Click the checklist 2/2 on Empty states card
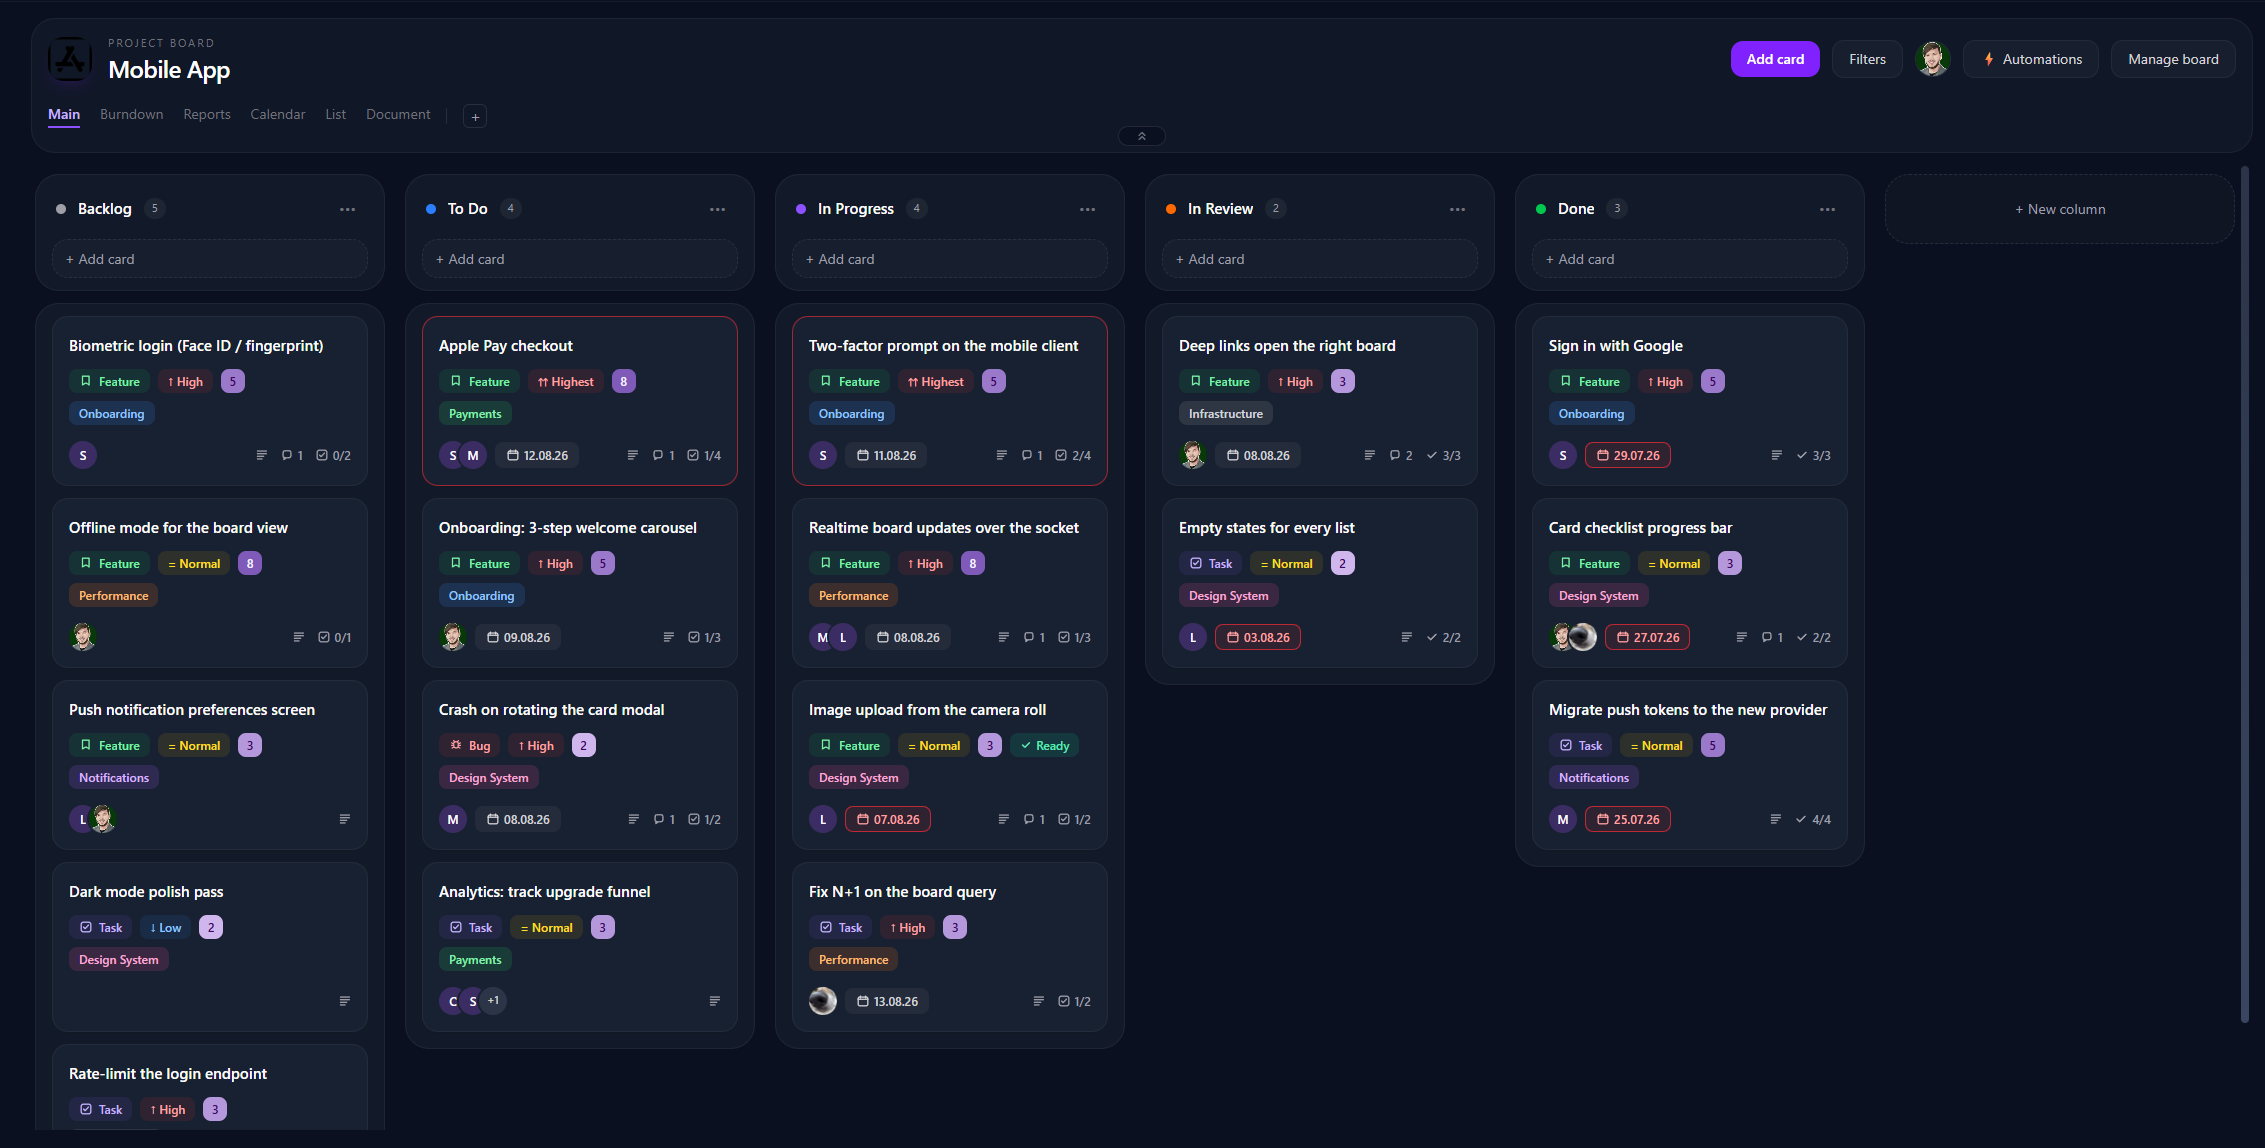This screenshot has height=1148, width=2265. [x=1444, y=637]
